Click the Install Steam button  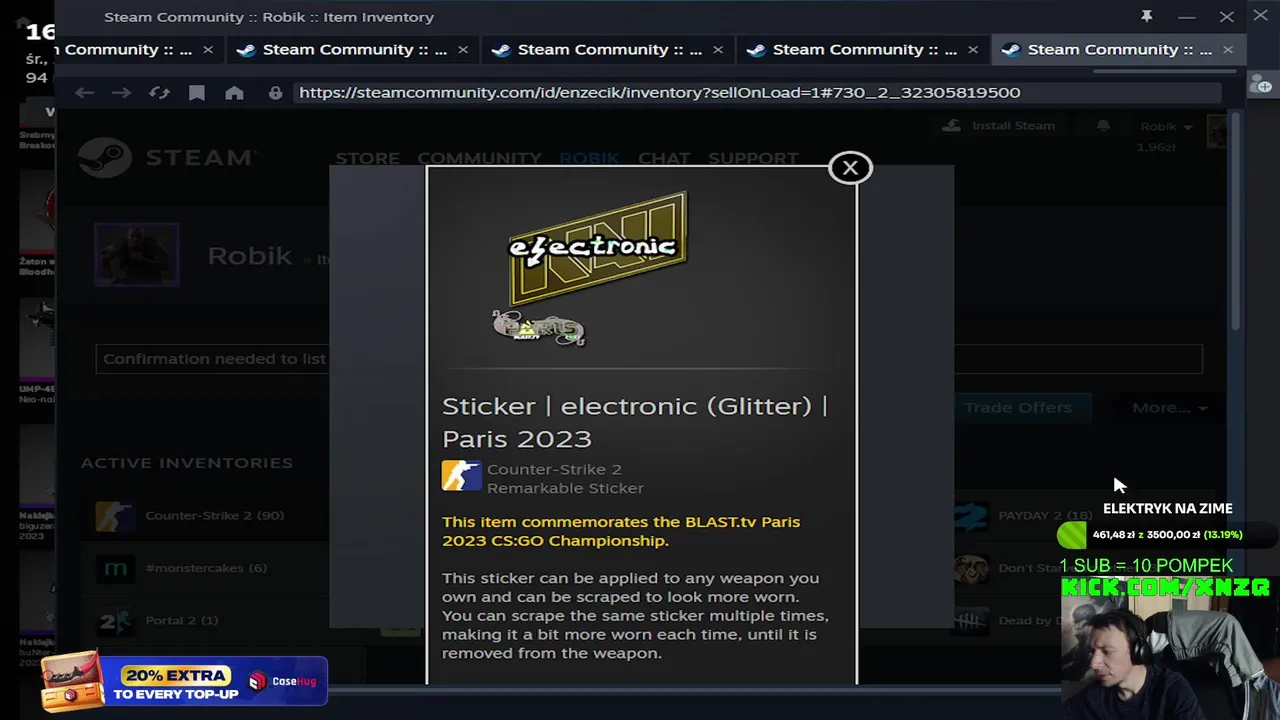1000,126
